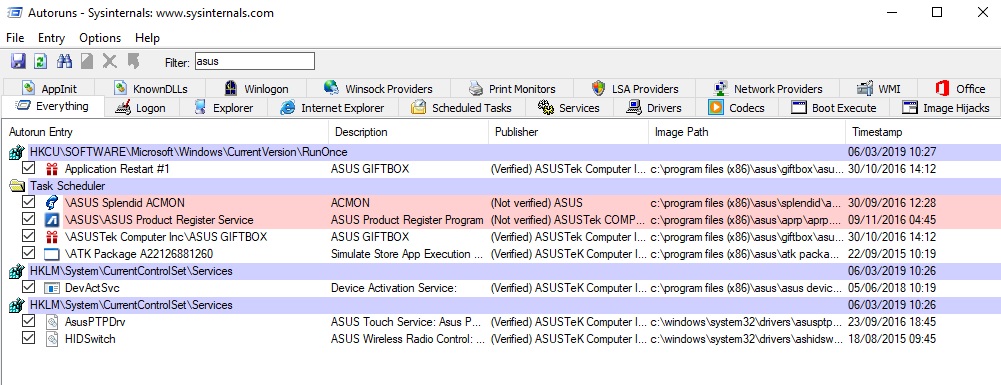Select the Device Activation Service: description
This screenshot has height=385, width=1001.
[394, 288]
